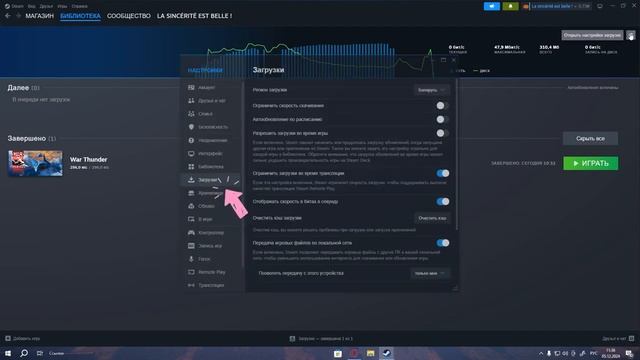The height and width of the screenshot is (360, 640).
Task: Open notifications bell icon
Action: pyautogui.click(x=510, y=6)
